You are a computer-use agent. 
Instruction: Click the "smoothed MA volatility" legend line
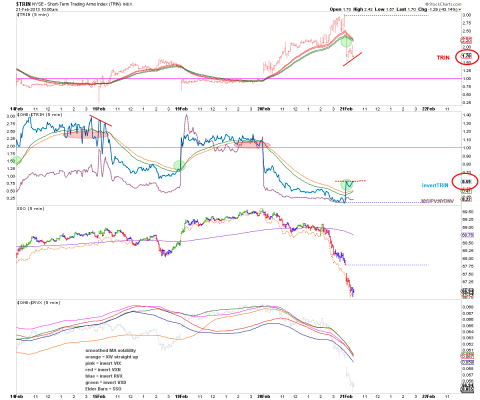point(111,350)
